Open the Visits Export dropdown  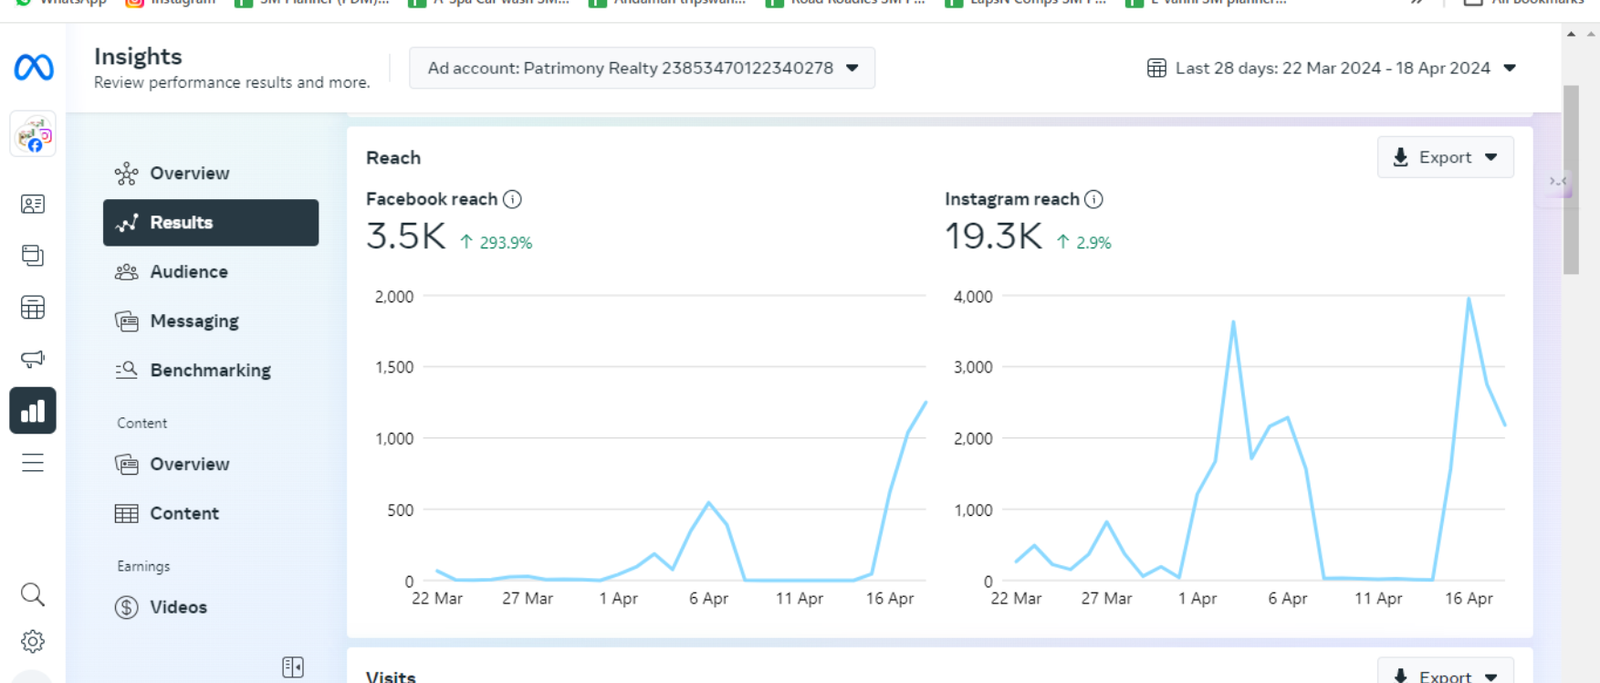tap(1445, 672)
